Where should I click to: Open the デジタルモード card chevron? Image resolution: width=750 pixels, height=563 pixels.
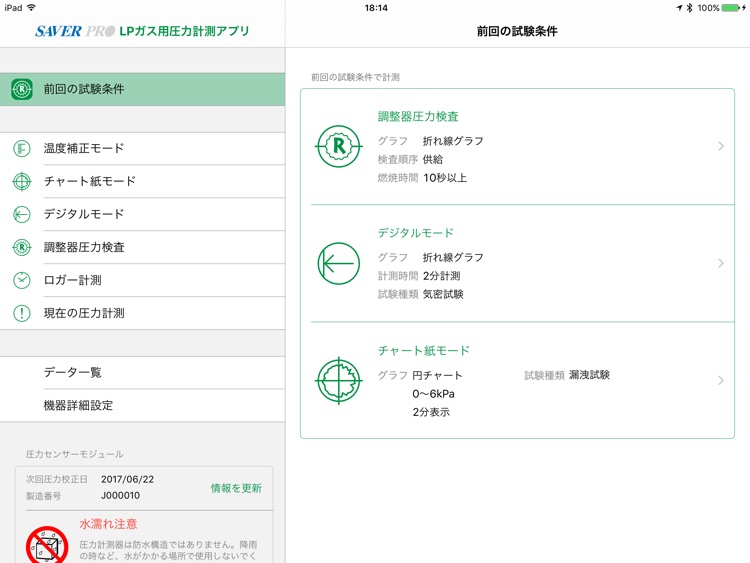[x=721, y=263]
